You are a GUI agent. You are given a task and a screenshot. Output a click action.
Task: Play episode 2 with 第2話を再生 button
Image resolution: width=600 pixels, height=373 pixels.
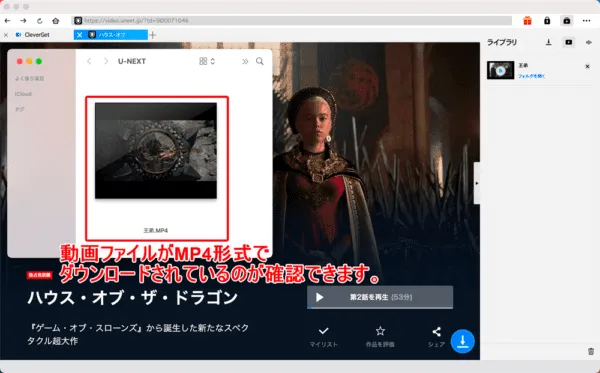coord(380,297)
